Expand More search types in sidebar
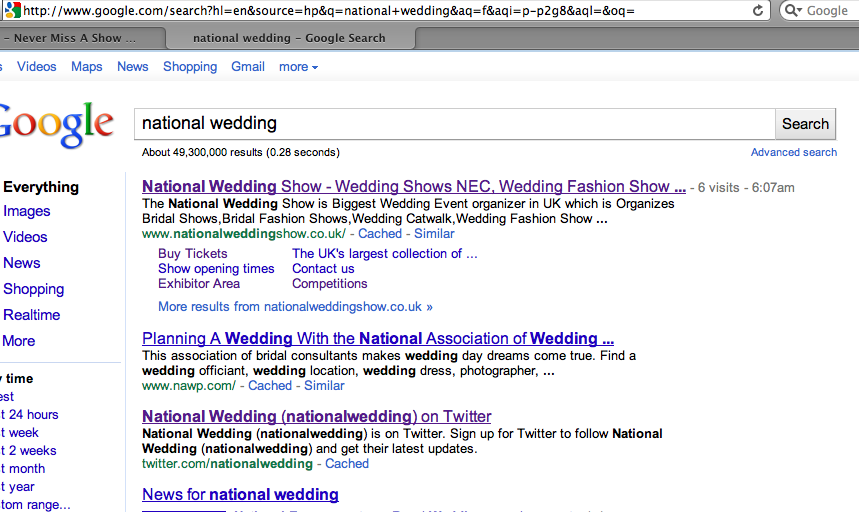This screenshot has height=512, width=859. pyautogui.click(x=19, y=341)
